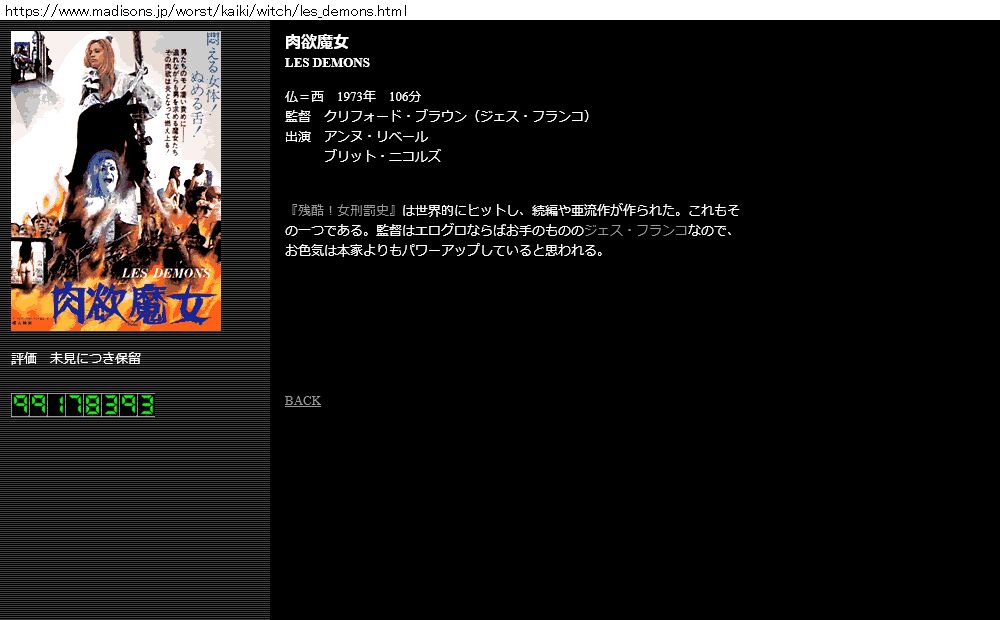Image resolution: width=1000 pixels, height=620 pixels.
Task: Click the BACK link
Action: tap(302, 401)
